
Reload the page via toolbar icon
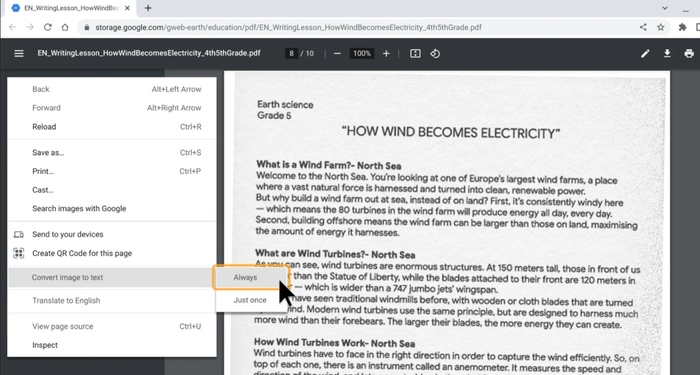[x=47, y=27]
